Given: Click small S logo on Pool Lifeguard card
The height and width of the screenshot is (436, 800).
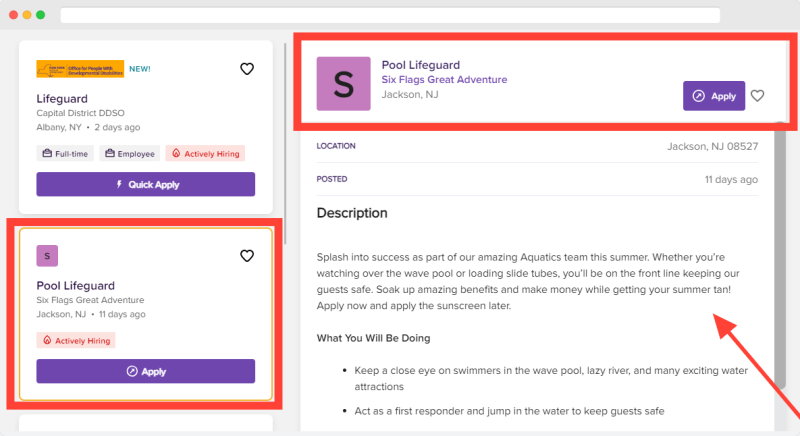Looking at the screenshot, I should pyautogui.click(x=47, y=256).
